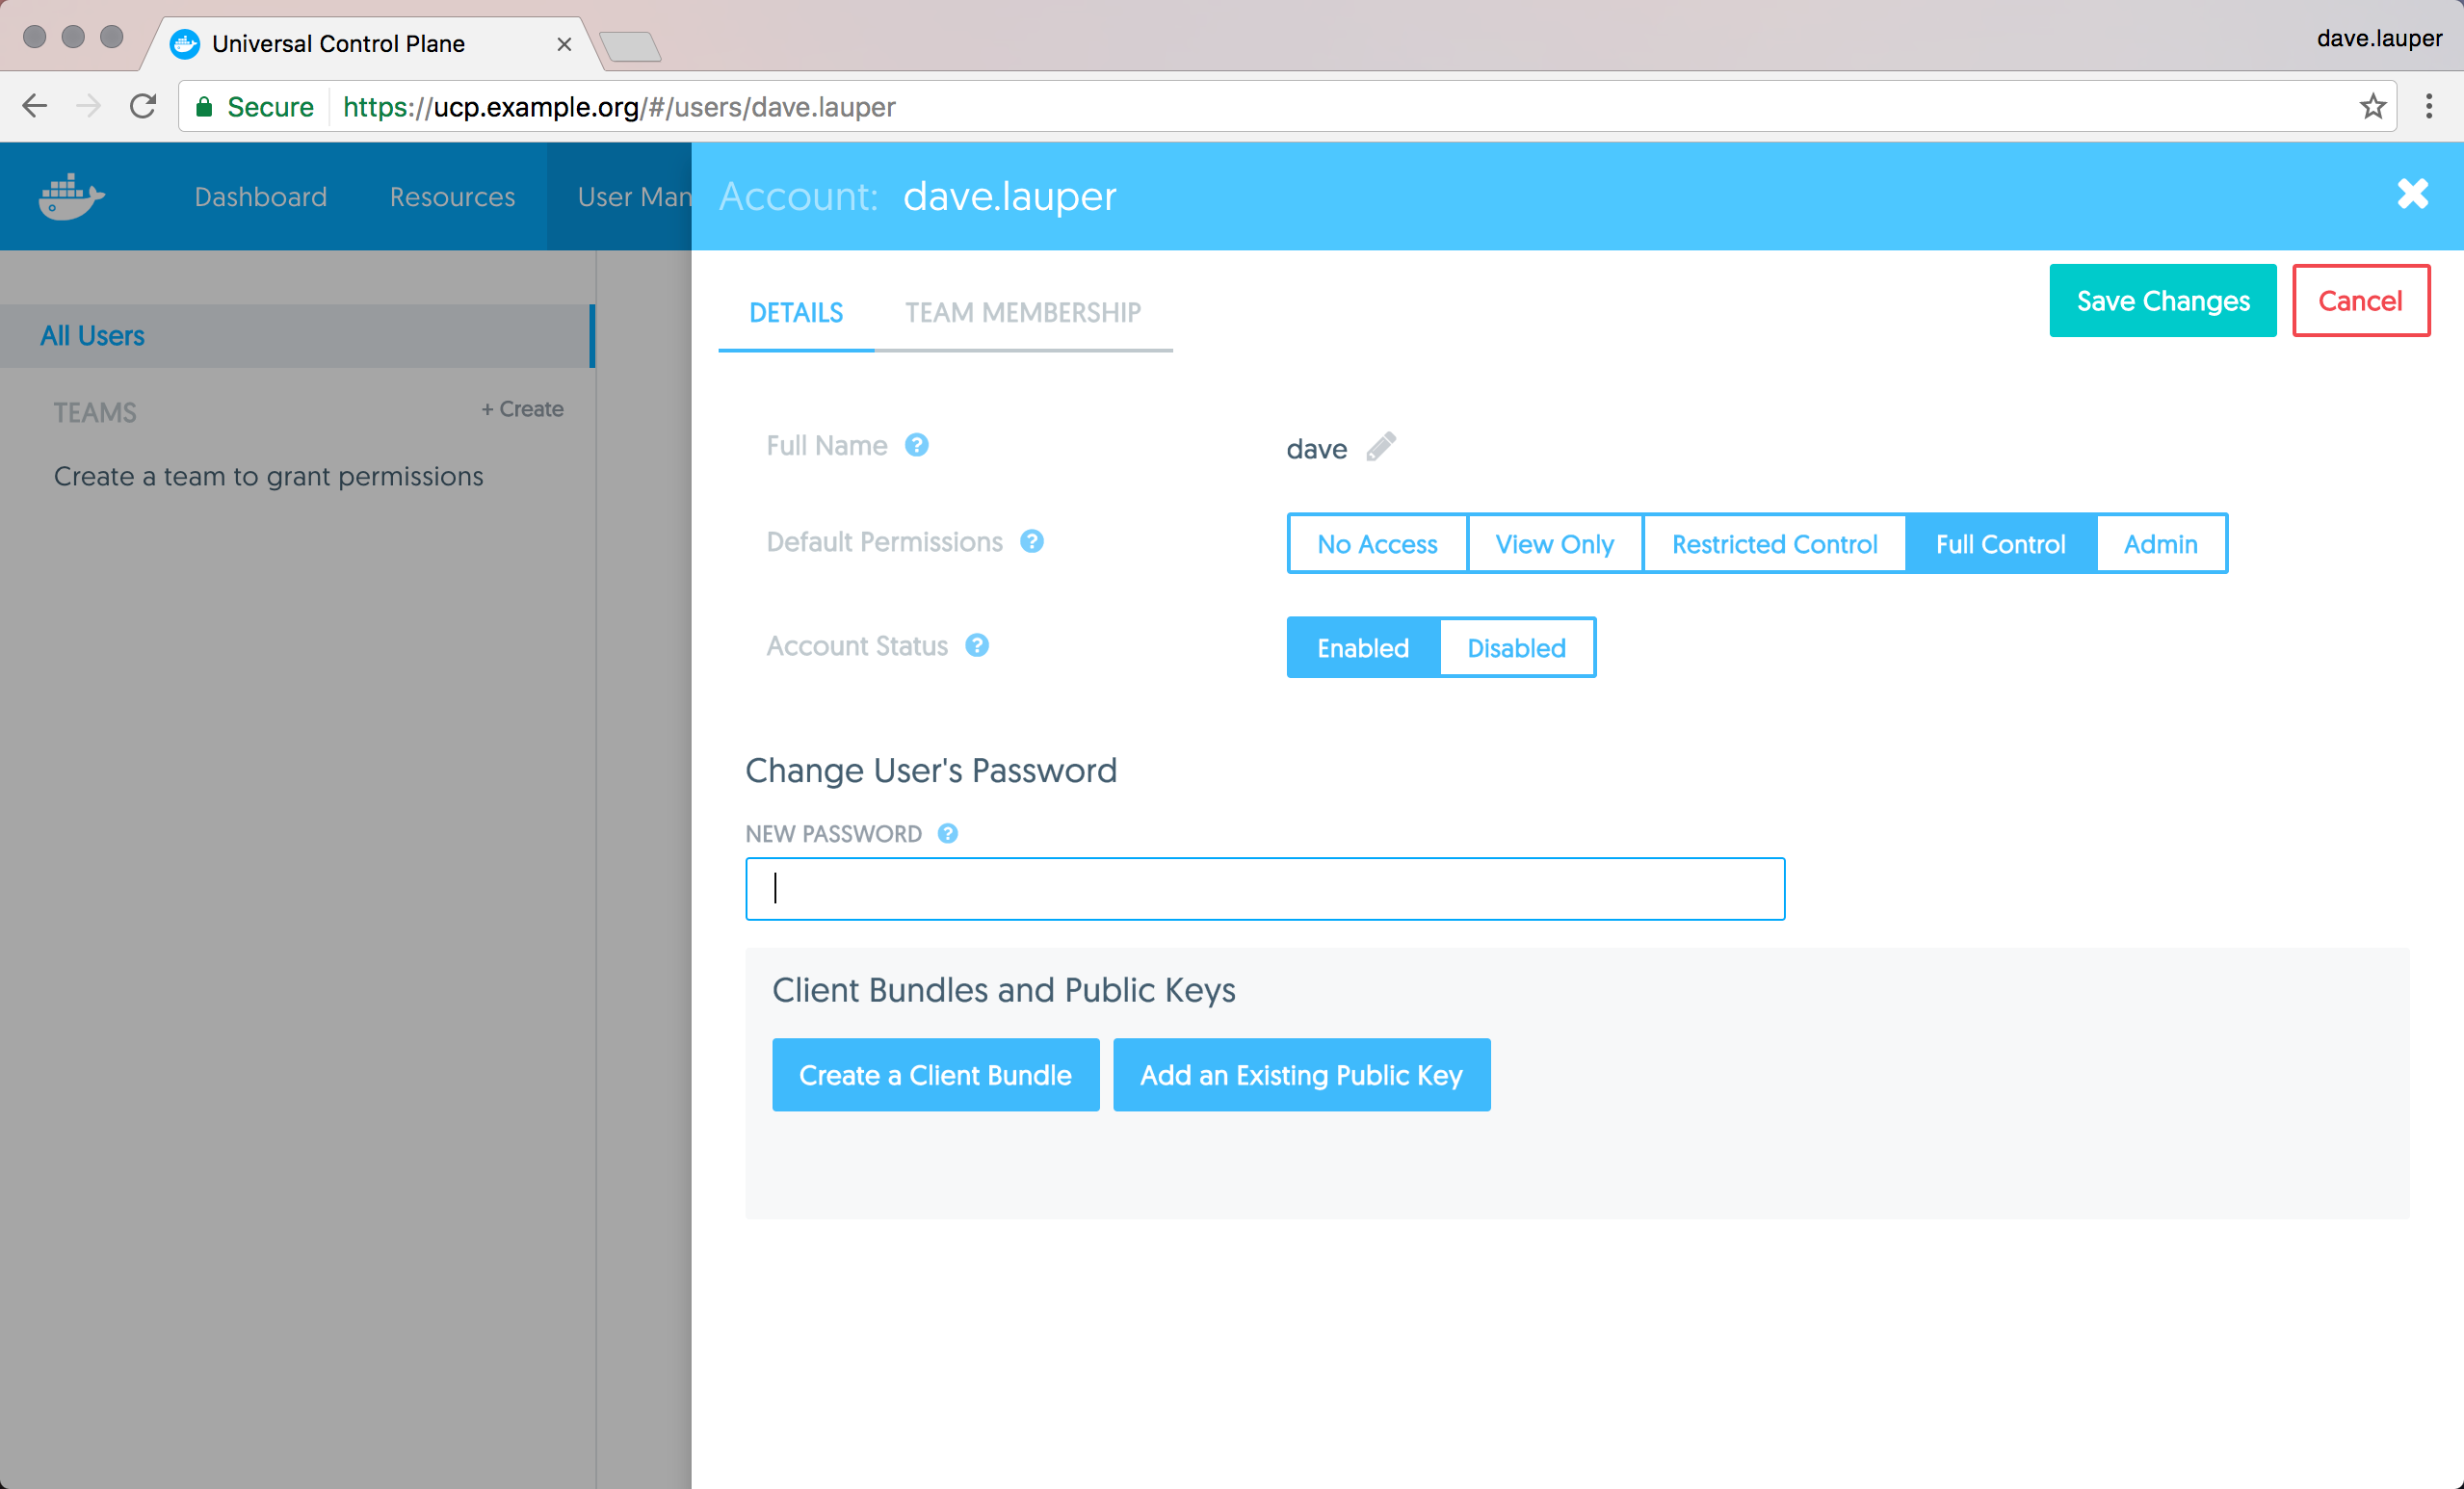
Task: Click the help icon next to Full Name
Action: (916, 445)
